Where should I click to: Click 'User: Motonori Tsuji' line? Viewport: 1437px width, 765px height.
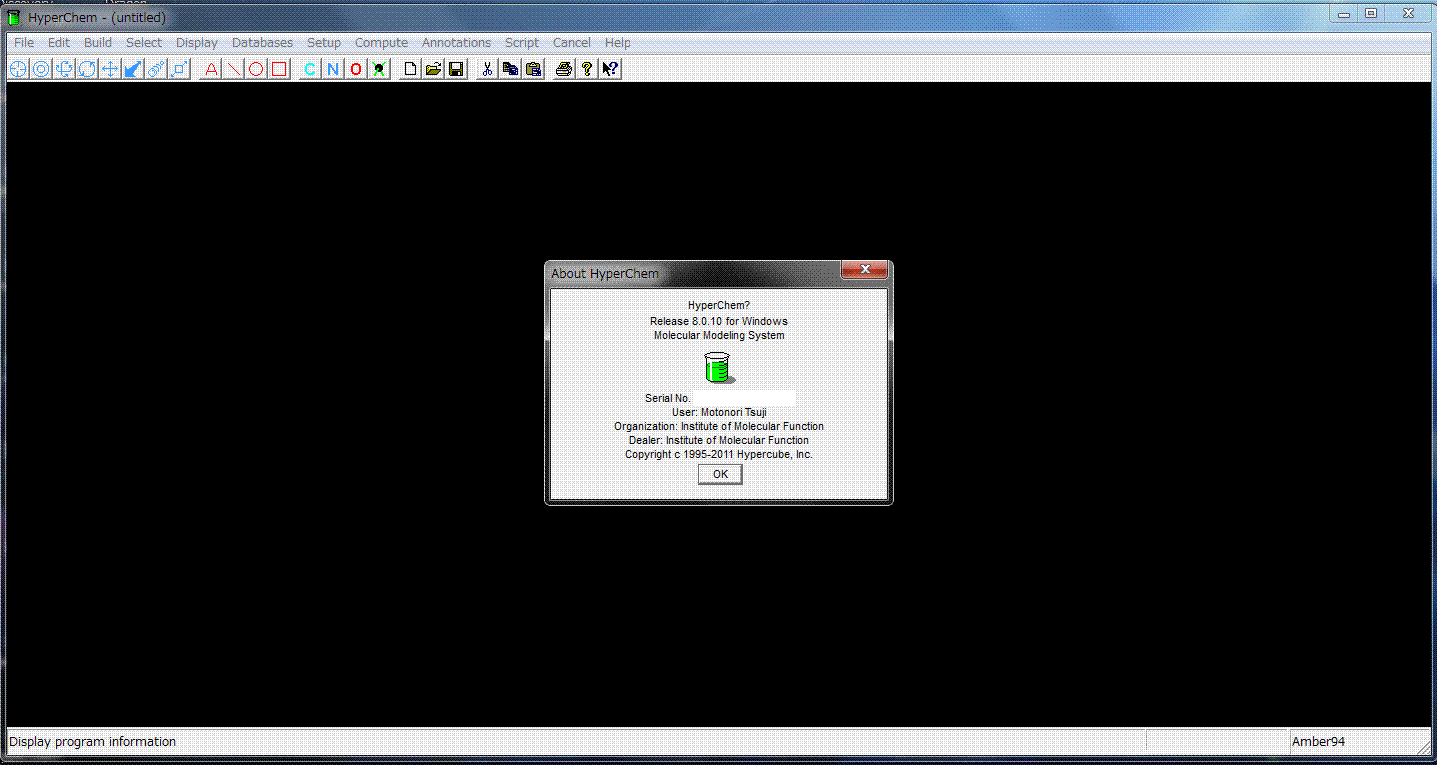point(719,412)
